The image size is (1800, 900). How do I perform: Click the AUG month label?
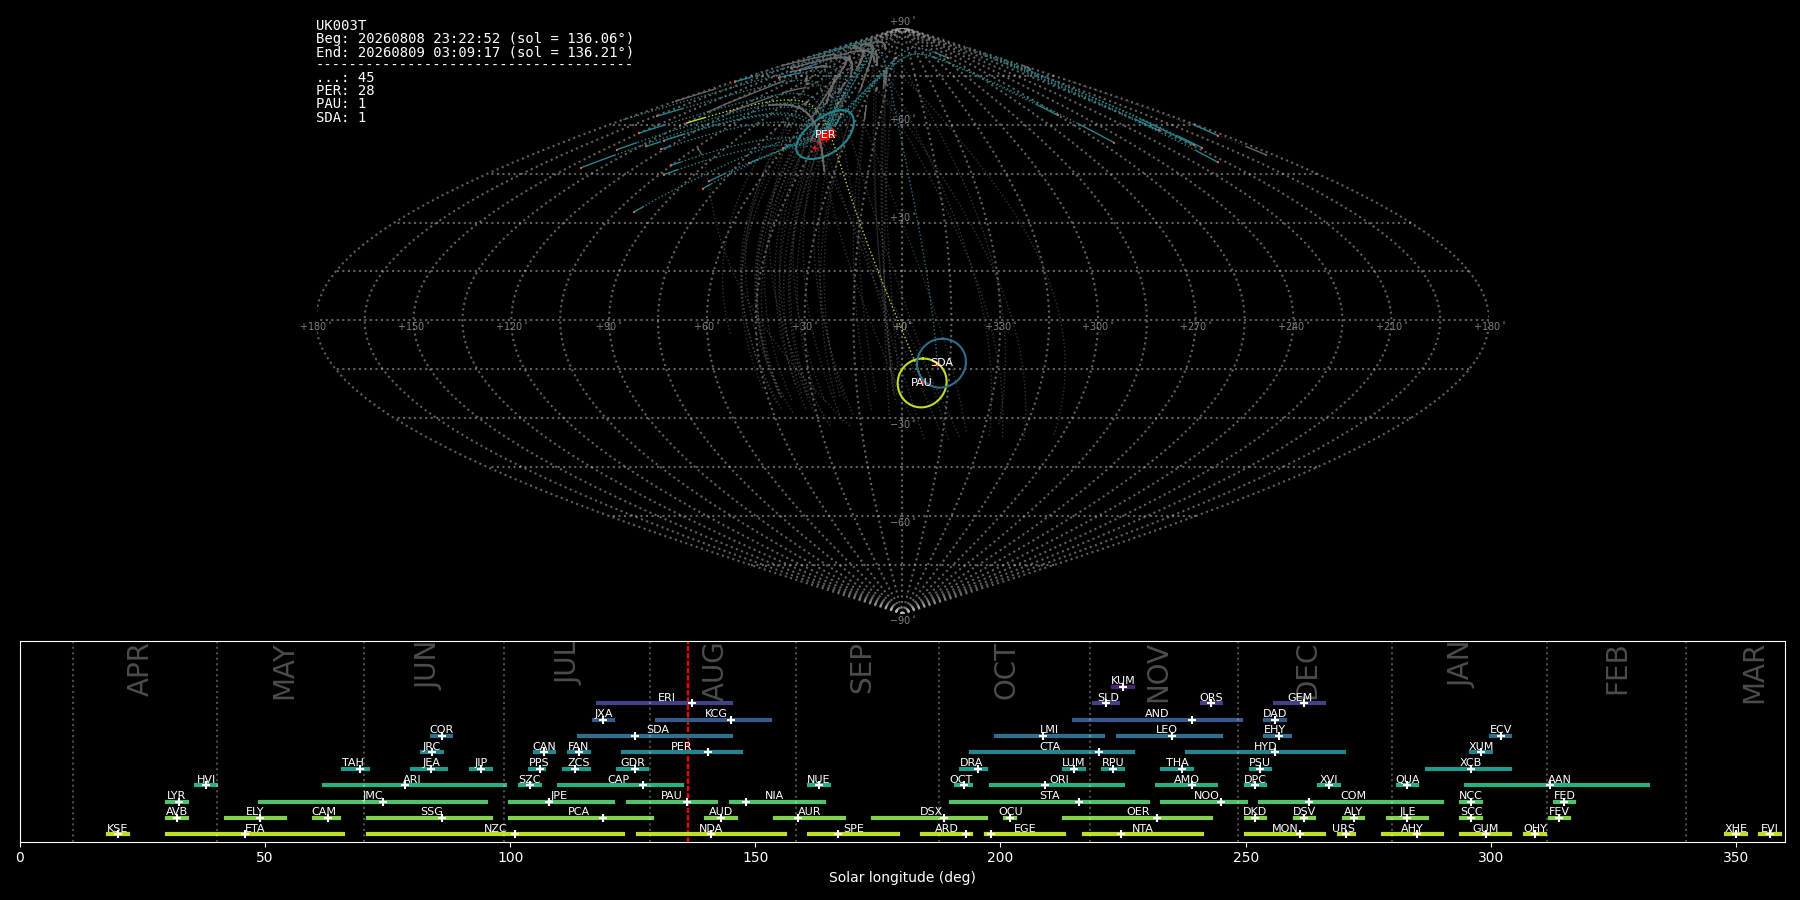point(713,672)
